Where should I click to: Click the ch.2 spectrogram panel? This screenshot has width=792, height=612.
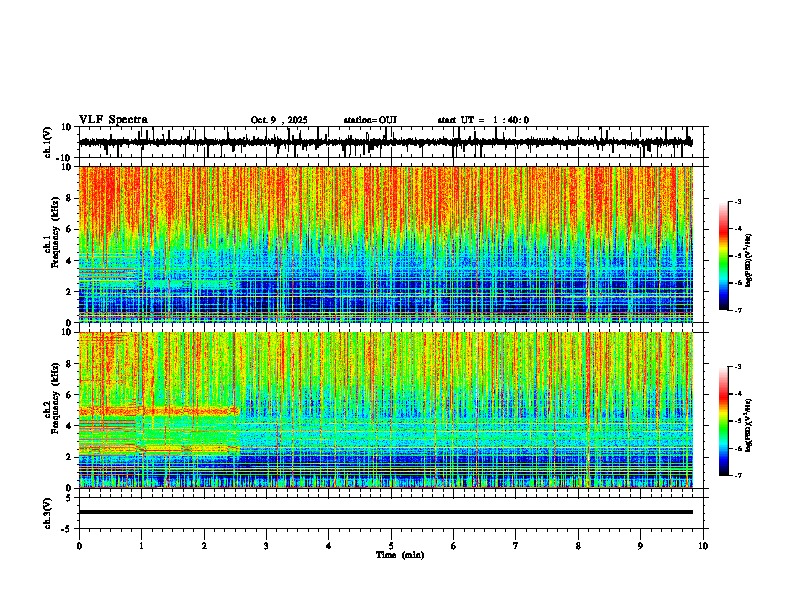coord(385,410)
